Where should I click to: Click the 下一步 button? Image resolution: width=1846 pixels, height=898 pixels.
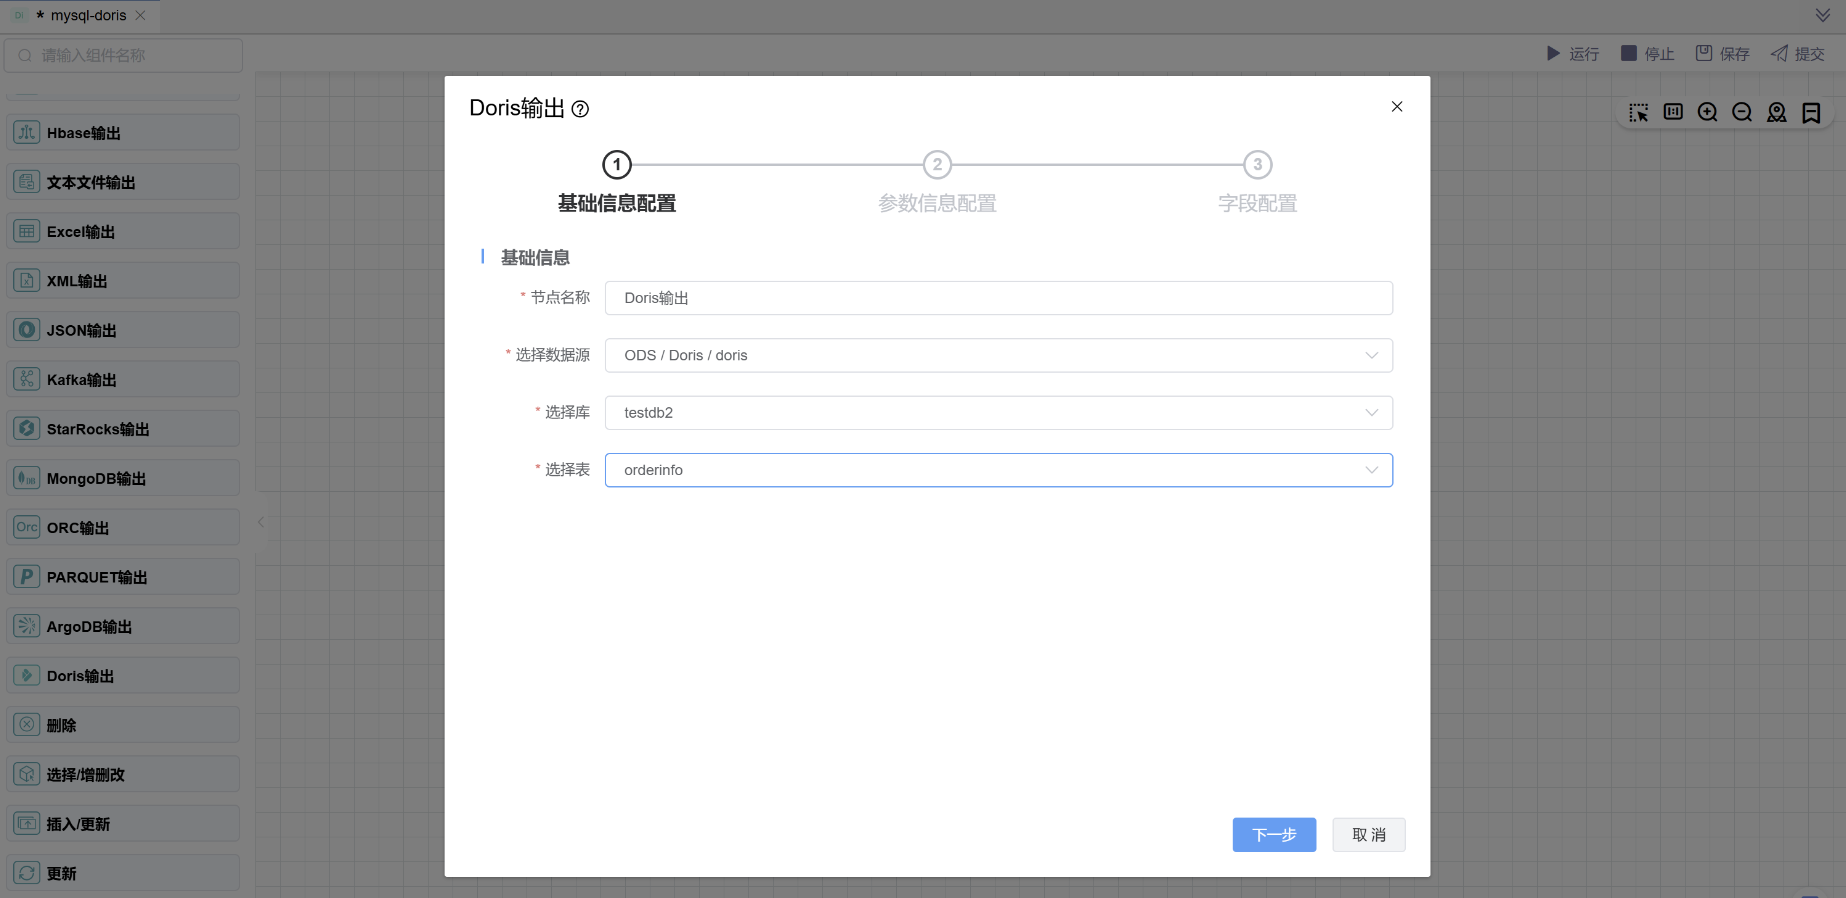(1274, 835)
